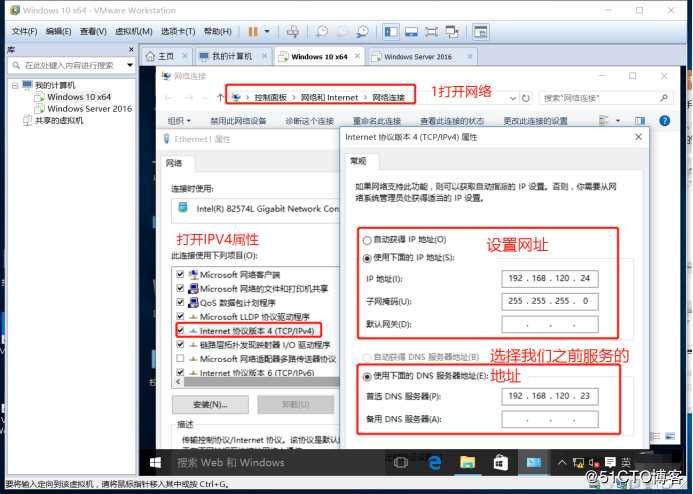Open the 帮助(H) menu
693x494 pixels.
point(217,31)
